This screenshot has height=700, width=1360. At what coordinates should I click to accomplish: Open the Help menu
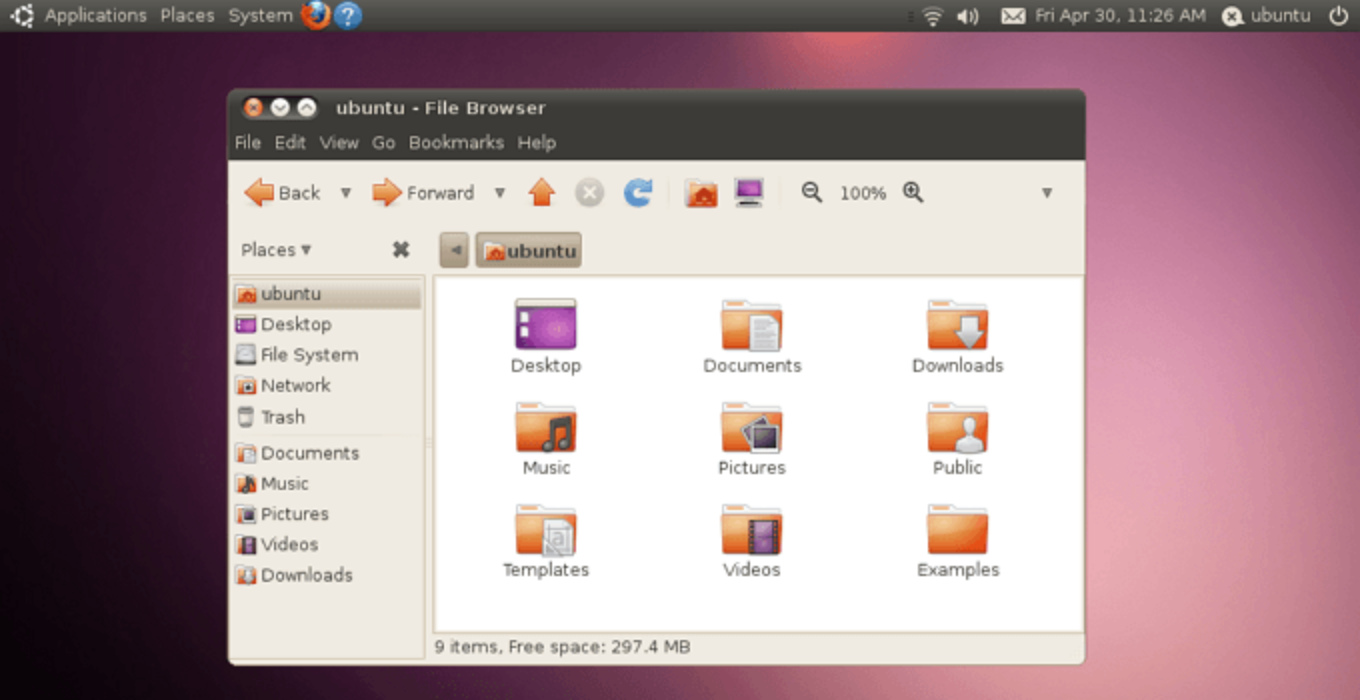coord(536,142)
